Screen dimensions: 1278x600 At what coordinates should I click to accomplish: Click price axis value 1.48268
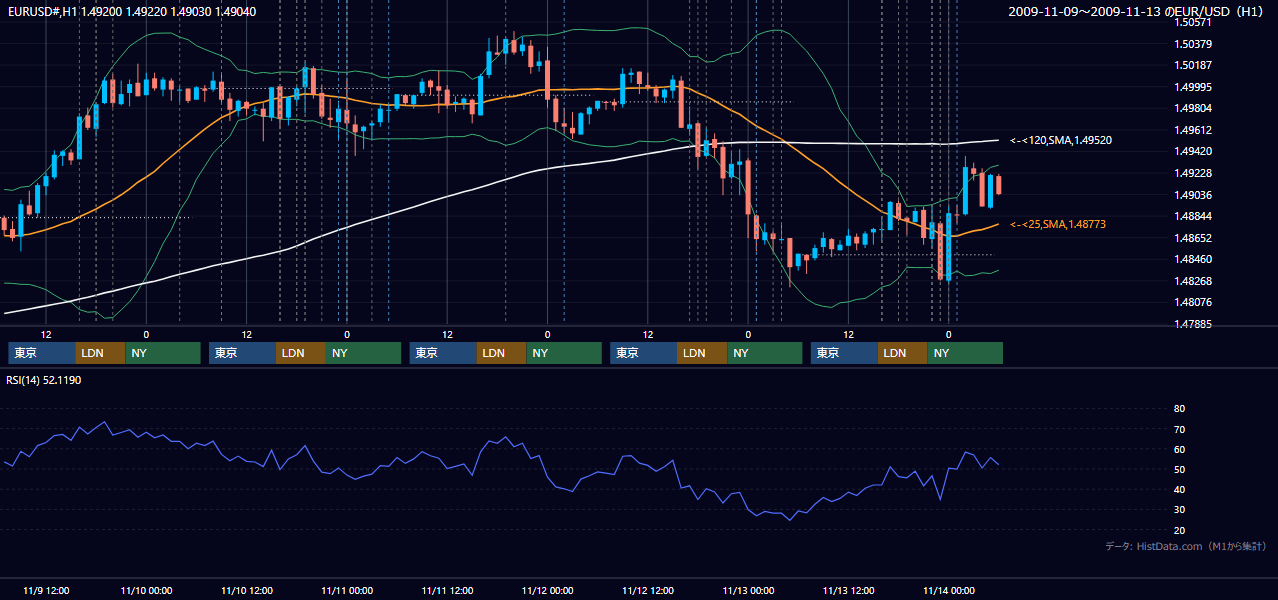coord(1193,281)
